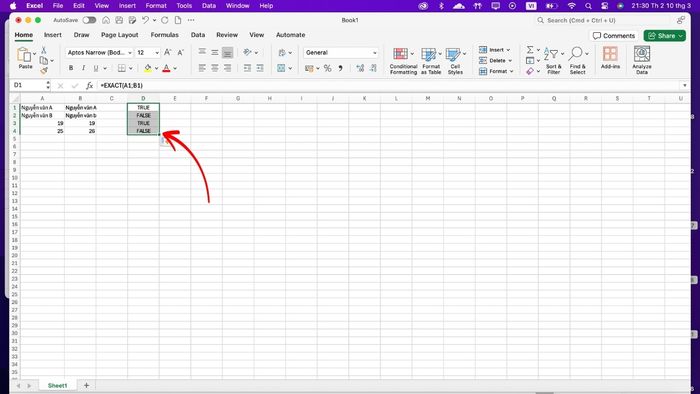This screenshot has height=394, width=700.
Task: Click the Save icon in title bar
Action: 119,20
